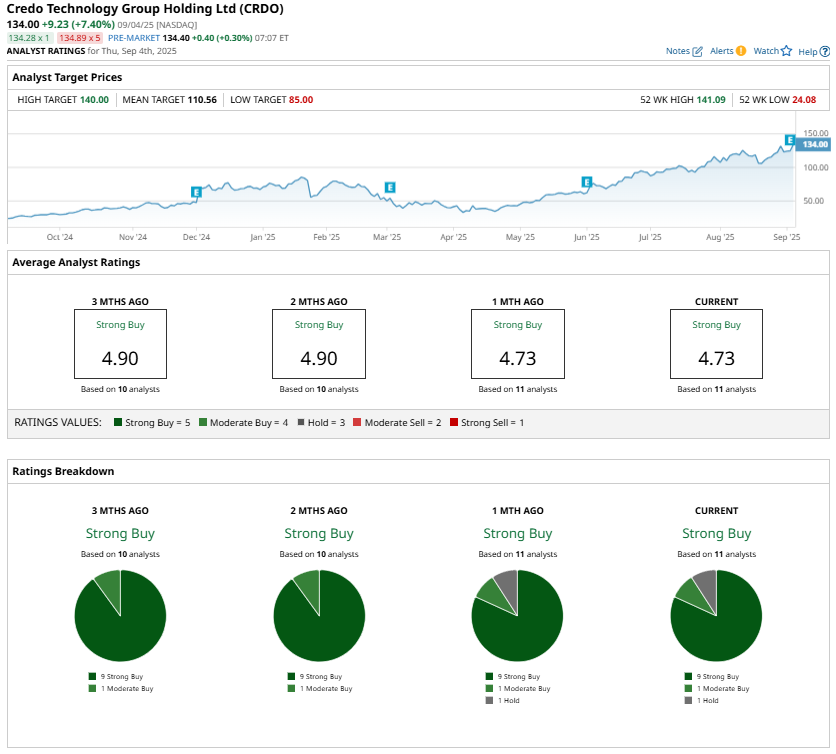The image size is (836, 754).
Task: Click the CURRENT rating box 4.73
Action: 717,344
